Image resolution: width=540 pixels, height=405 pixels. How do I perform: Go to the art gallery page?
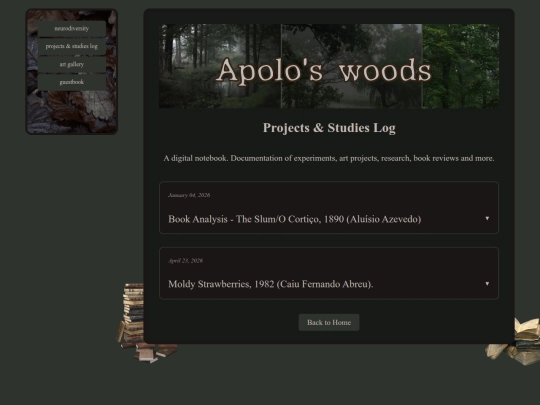(x=72, y=64)
